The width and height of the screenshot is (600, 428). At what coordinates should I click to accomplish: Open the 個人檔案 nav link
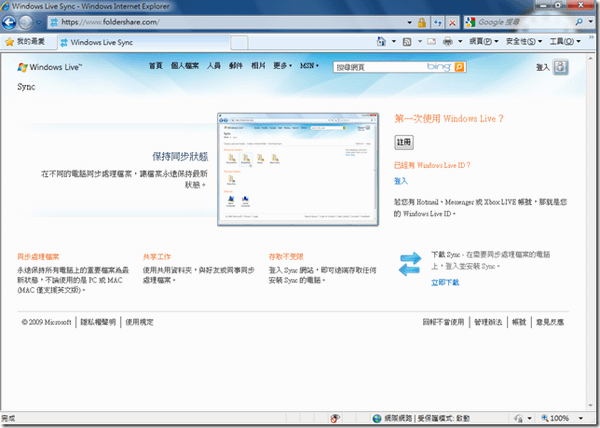(184, 66)
